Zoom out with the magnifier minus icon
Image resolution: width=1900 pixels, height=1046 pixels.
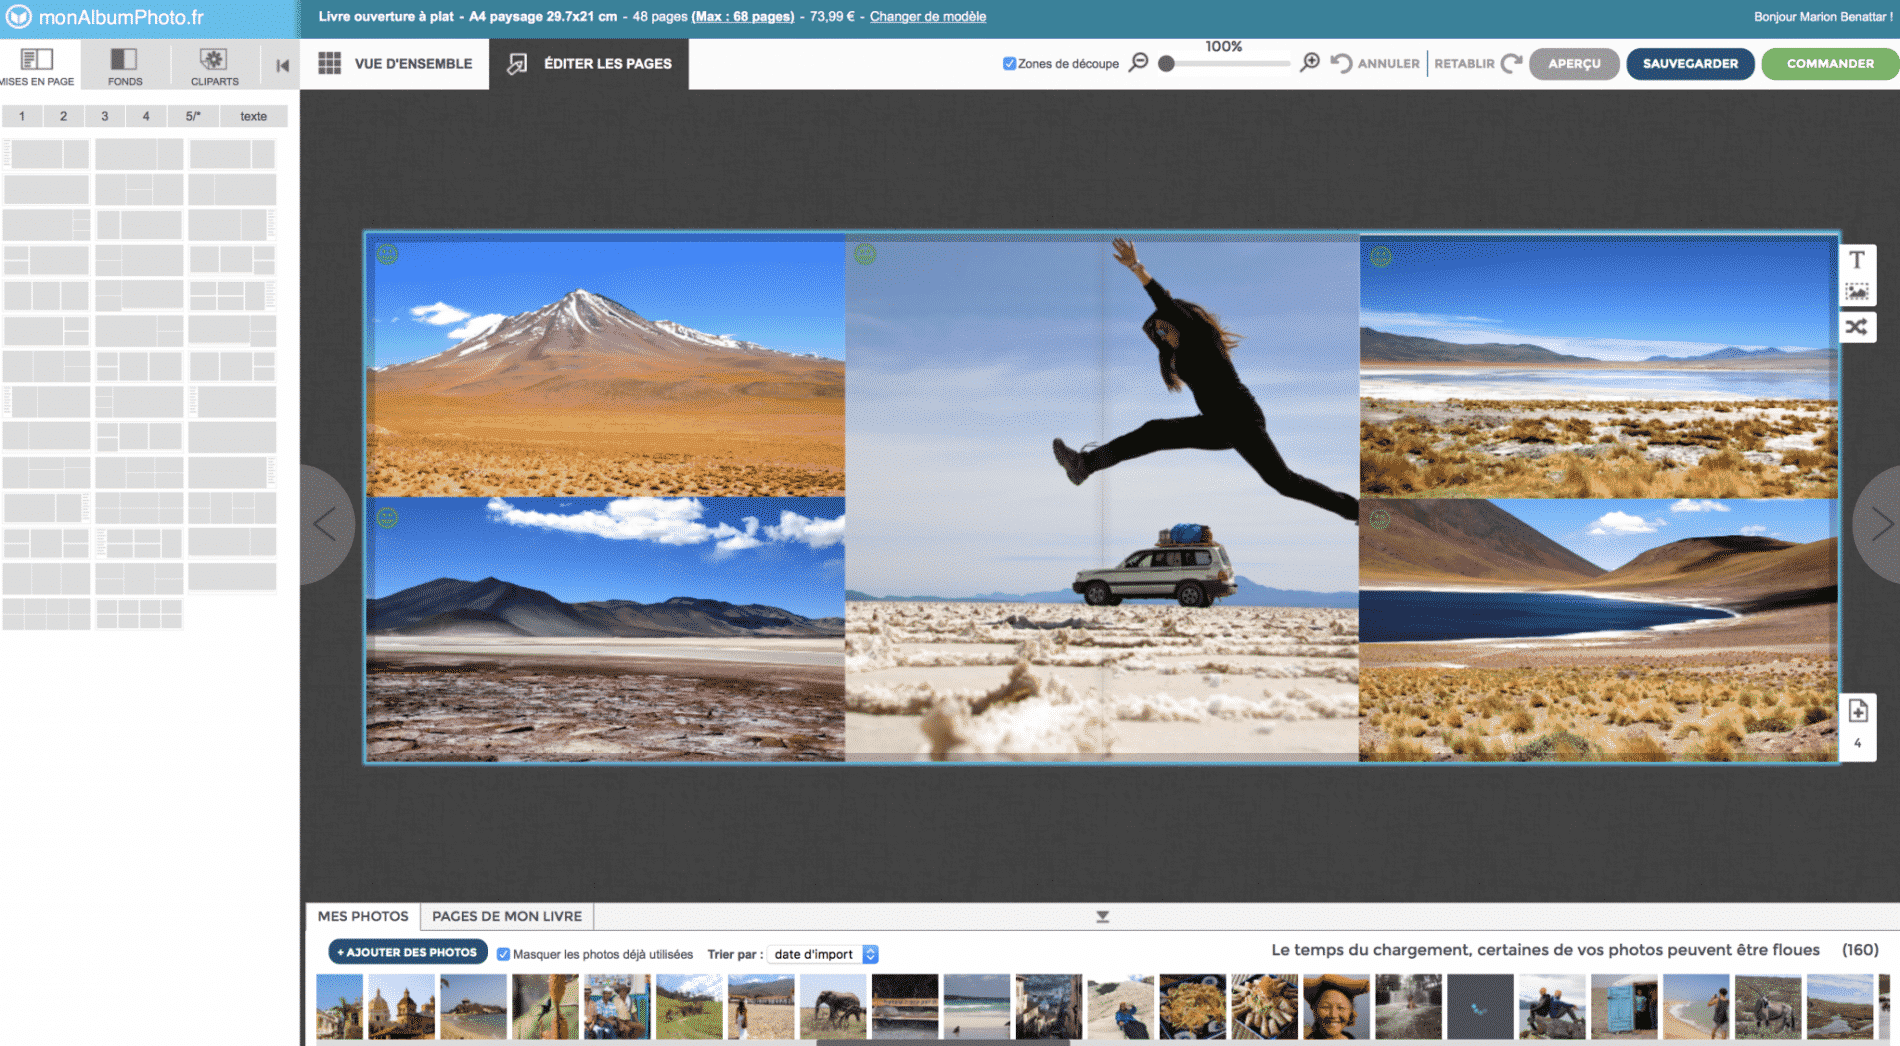(x=1138, y=63)
